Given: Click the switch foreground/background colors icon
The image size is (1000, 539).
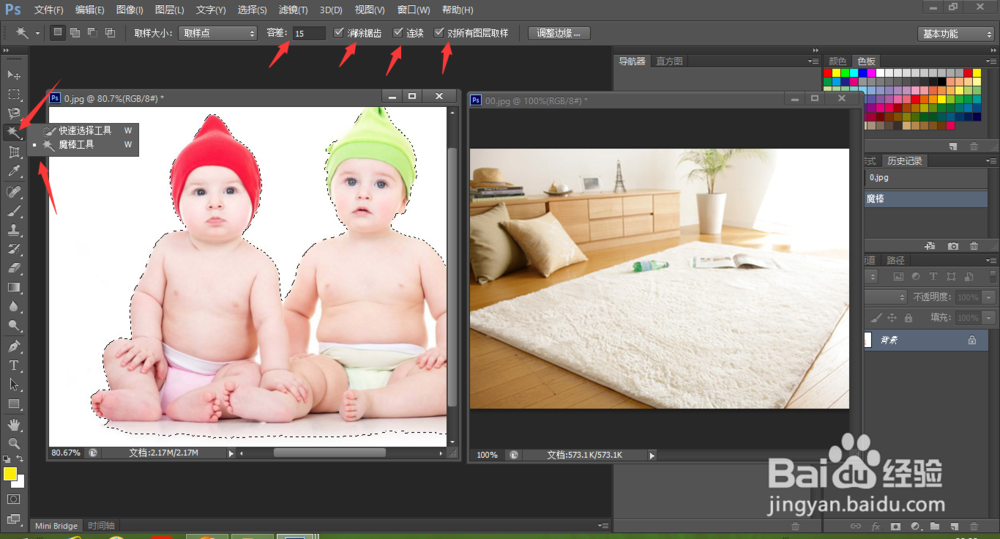Looking at the screenshot, I should click(20, 459).
